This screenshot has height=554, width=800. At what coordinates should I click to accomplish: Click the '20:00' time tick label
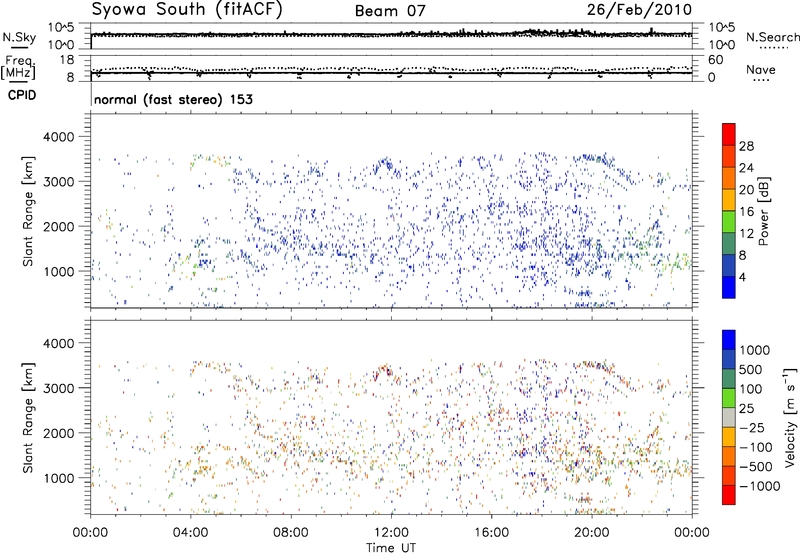pos(592,533)
